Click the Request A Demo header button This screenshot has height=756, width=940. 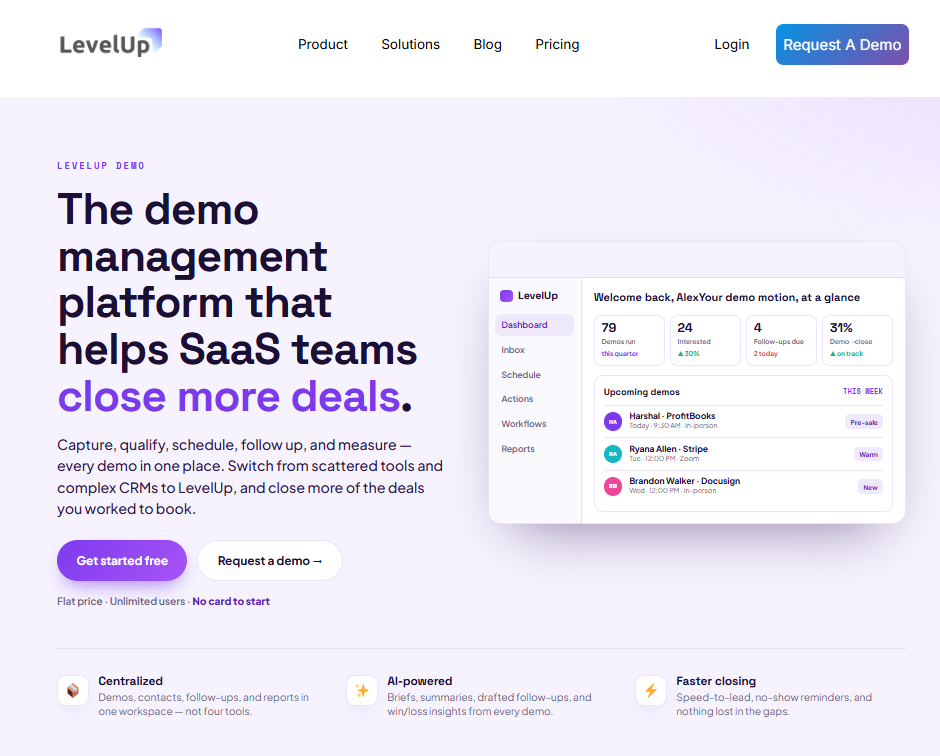842,44
